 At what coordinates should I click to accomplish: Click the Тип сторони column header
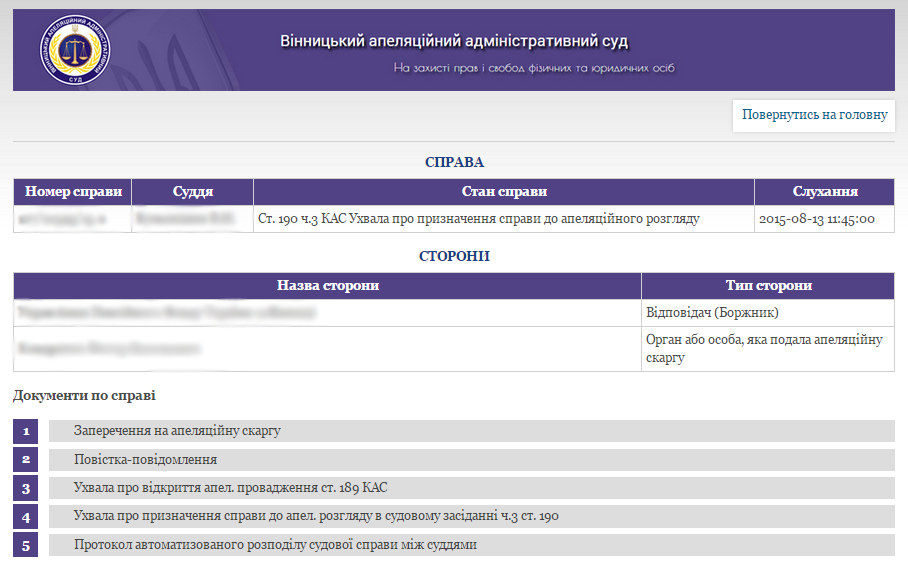(x=767, y=286)
